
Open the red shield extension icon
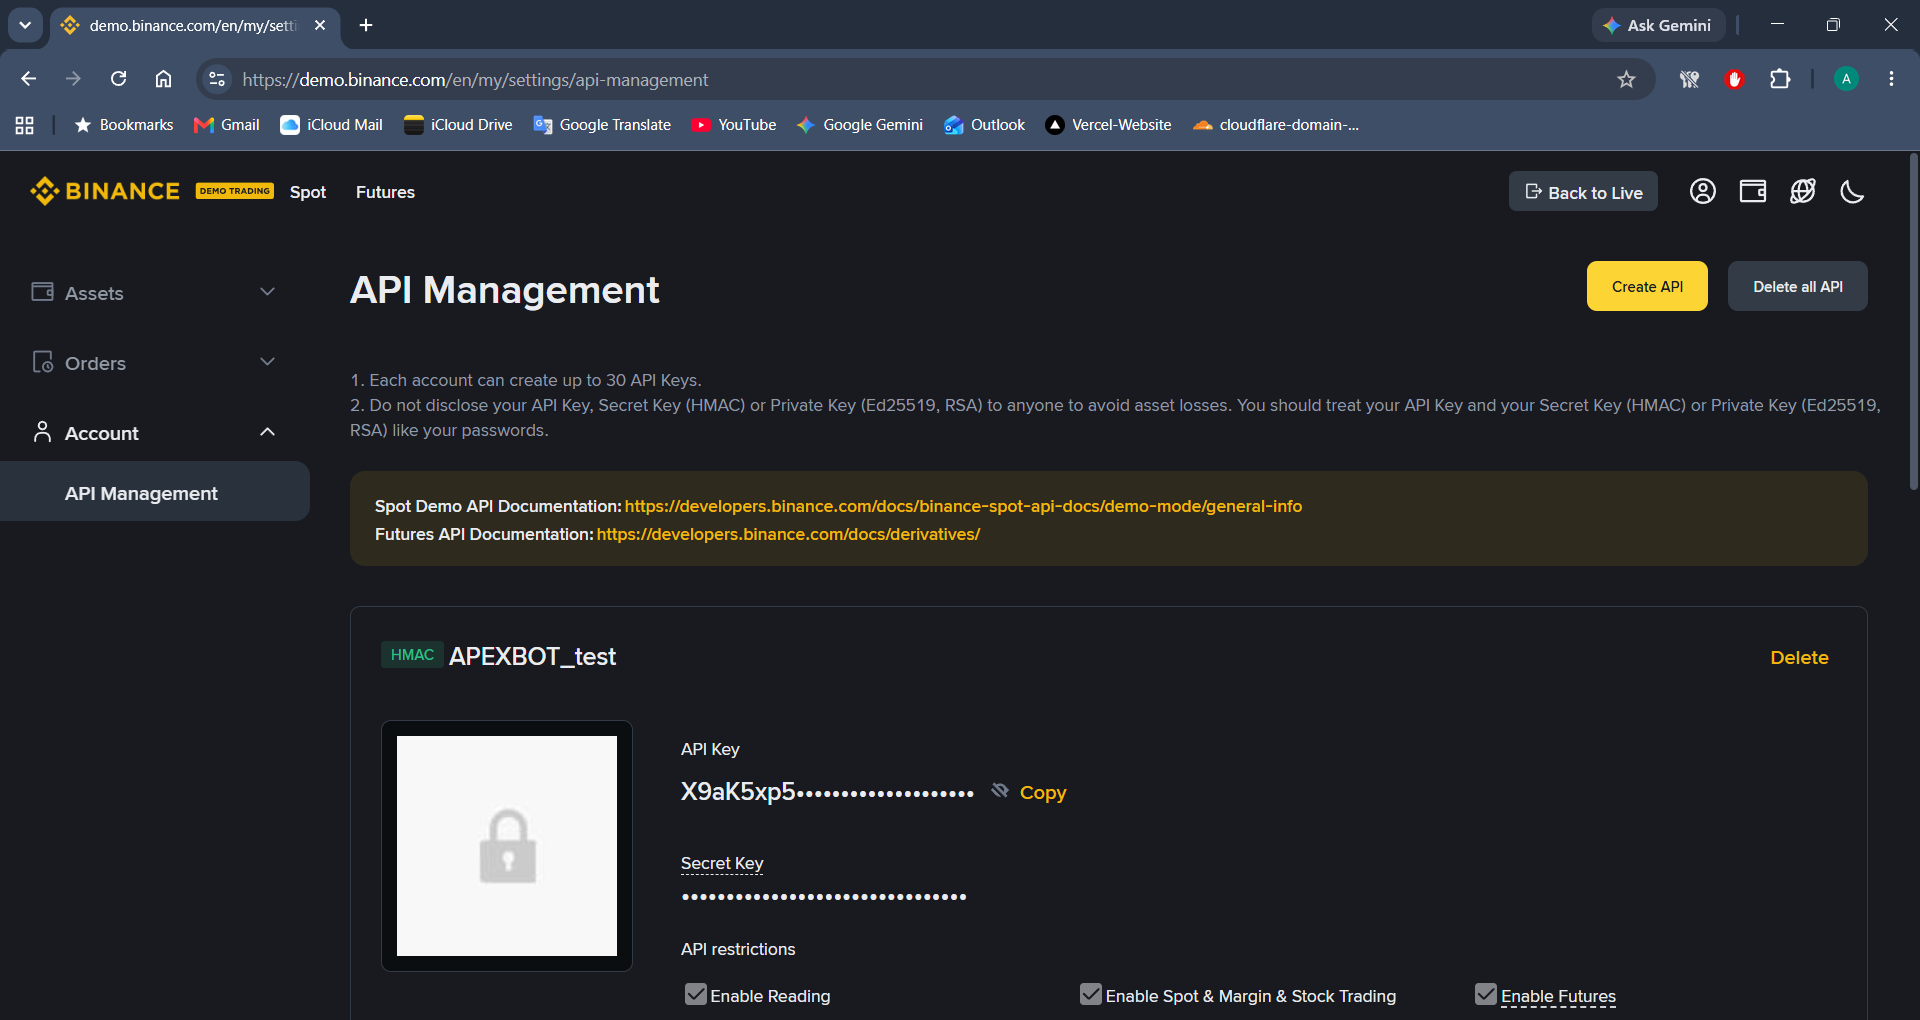[1735, 79]
